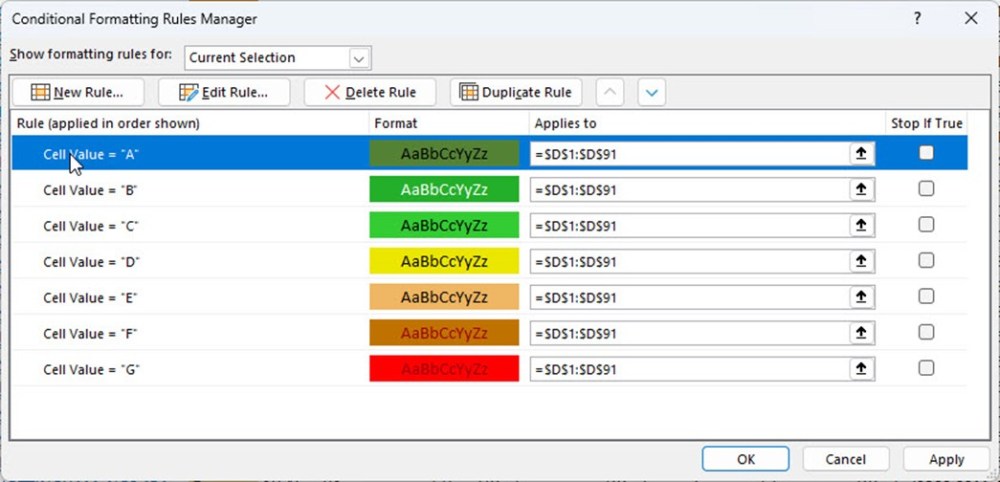Screen dimensions: 1000x482
Task: Duplicate the selected rule
Action: pos(516,92)
